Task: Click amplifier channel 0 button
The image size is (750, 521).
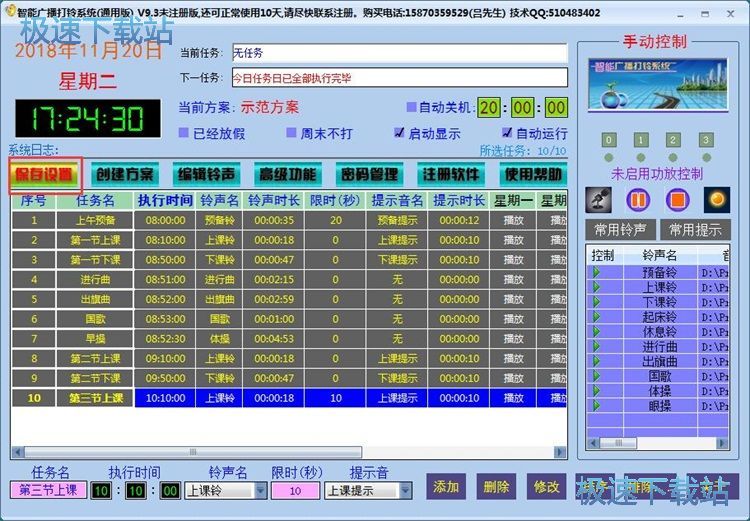Action: pos(608,140)
